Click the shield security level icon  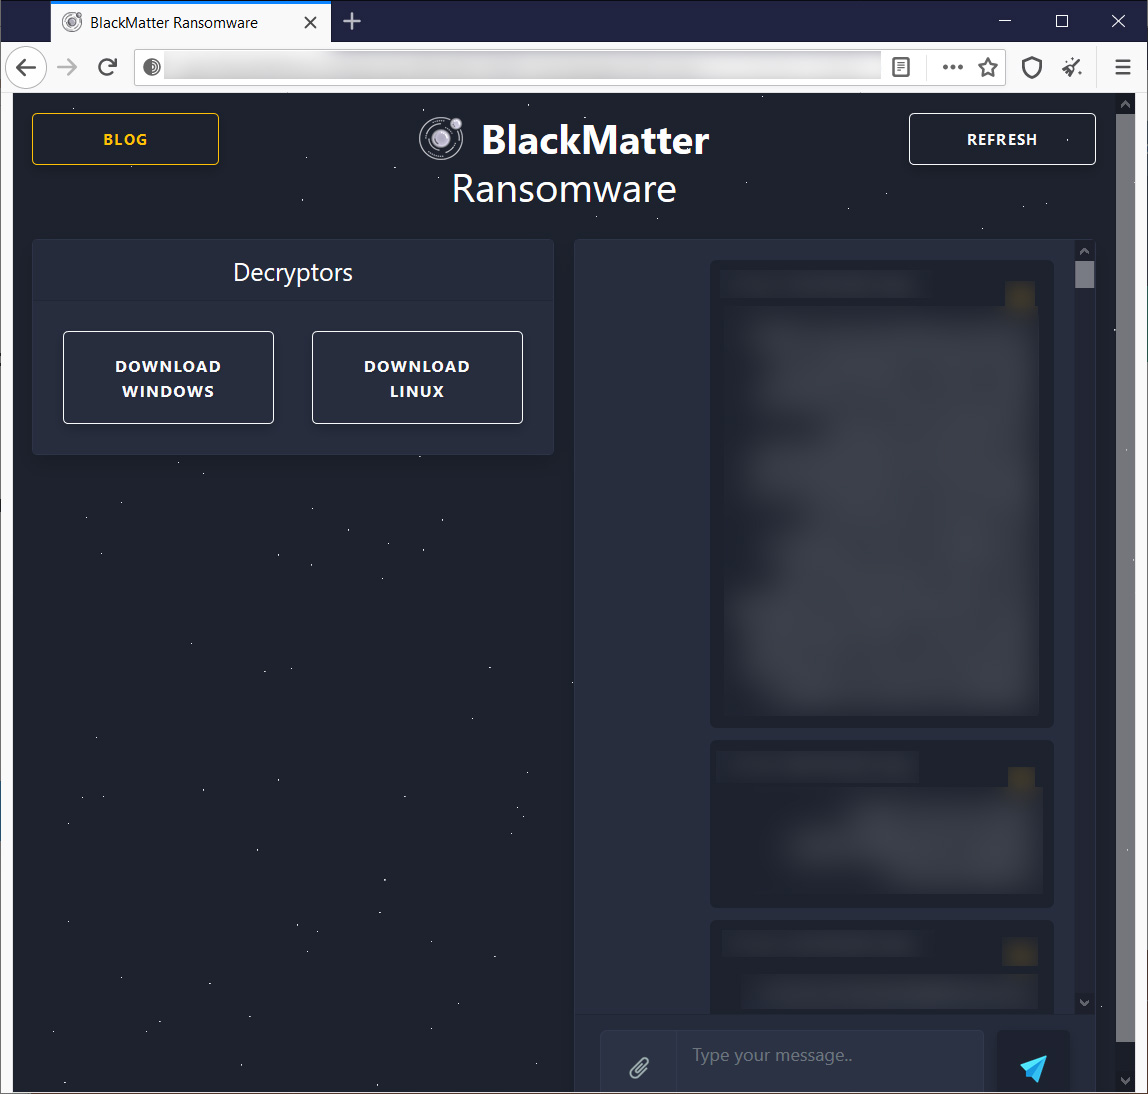point(1032,67)
